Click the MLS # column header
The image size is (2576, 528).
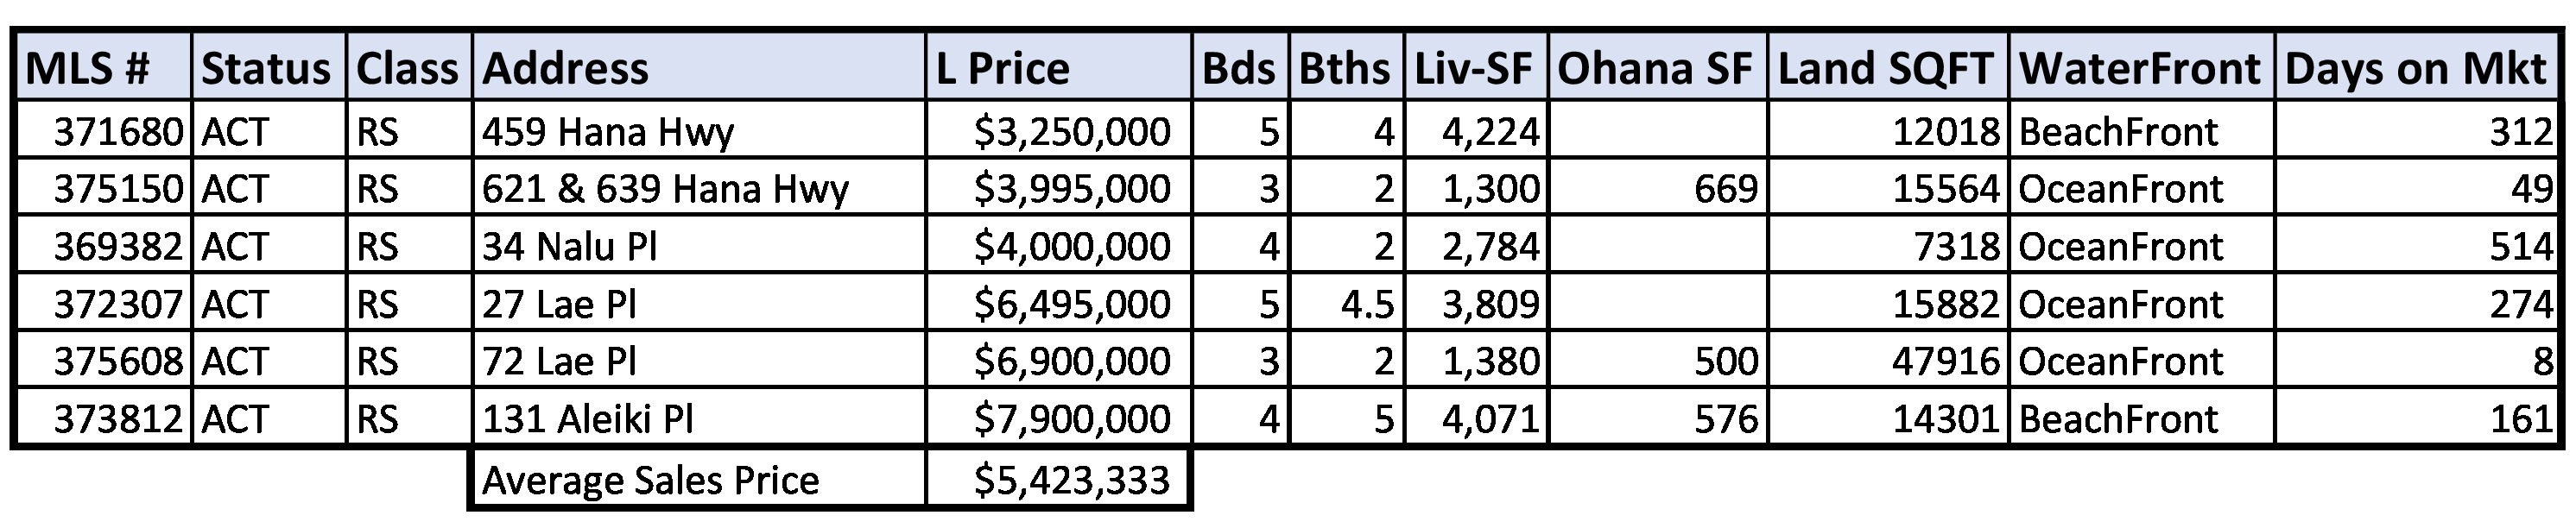88,69
